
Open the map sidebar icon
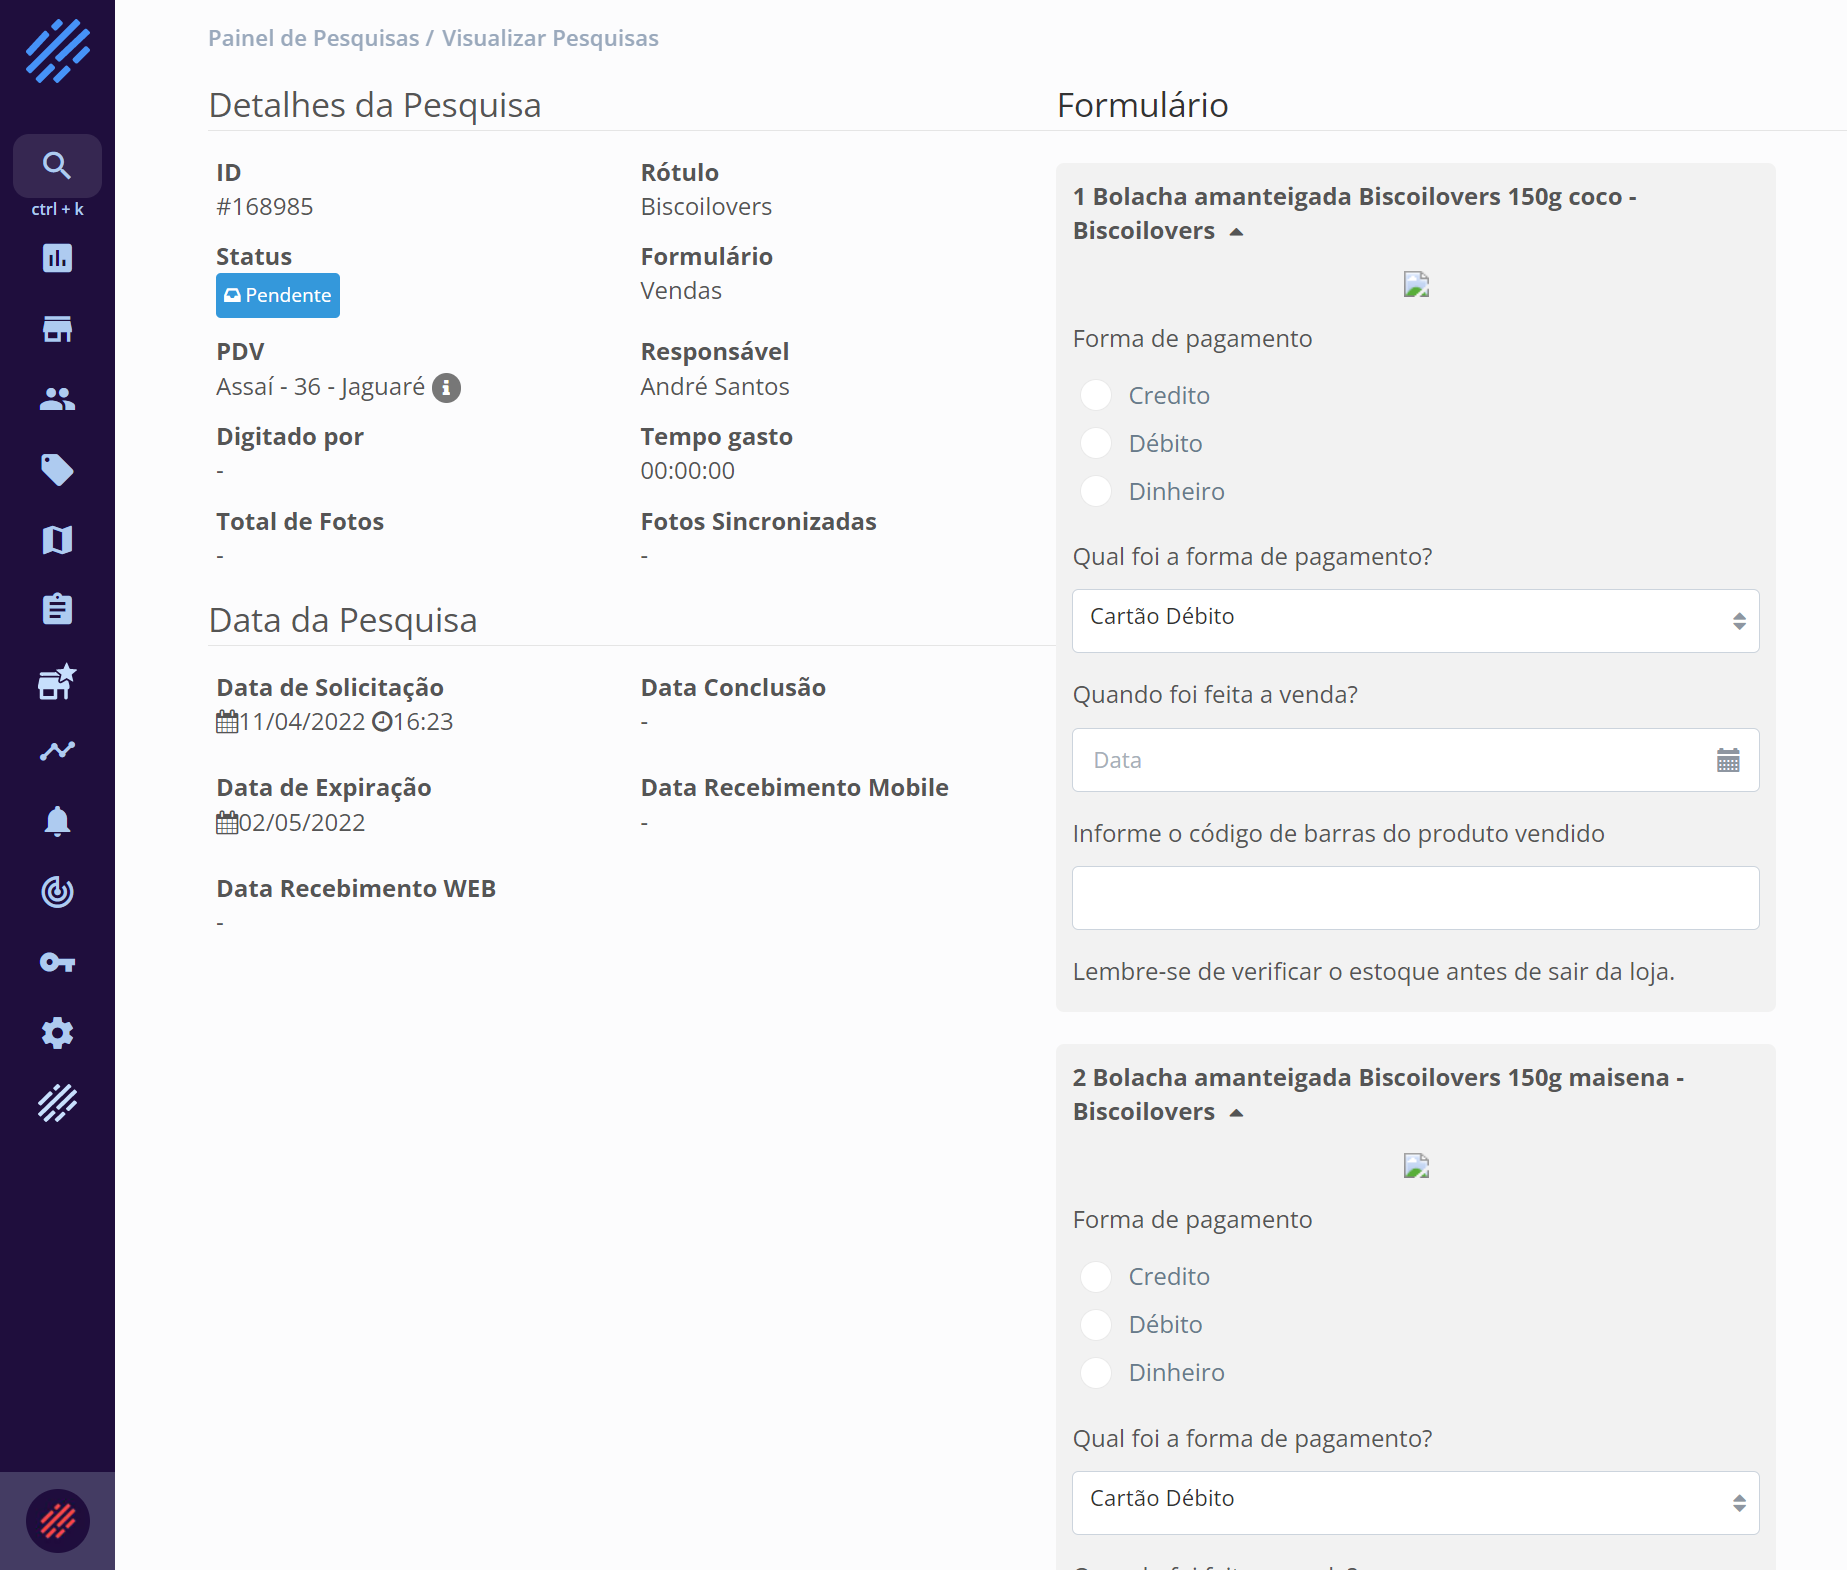click(57, 540)
